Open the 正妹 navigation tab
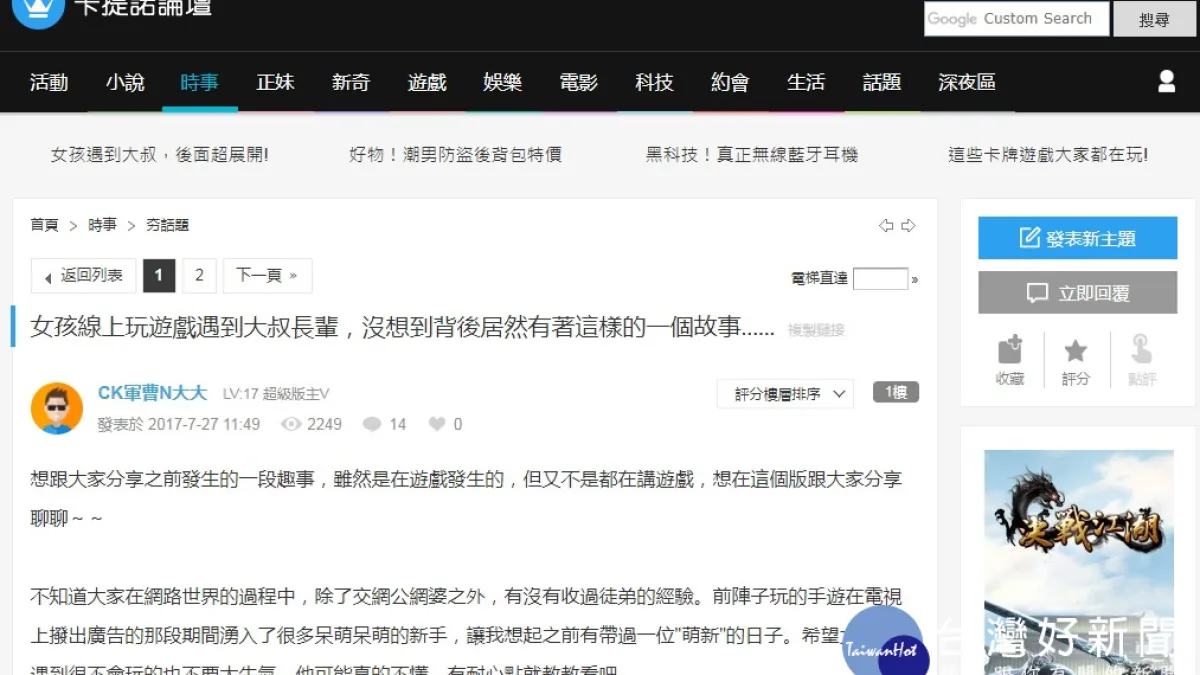 point(275,82)
